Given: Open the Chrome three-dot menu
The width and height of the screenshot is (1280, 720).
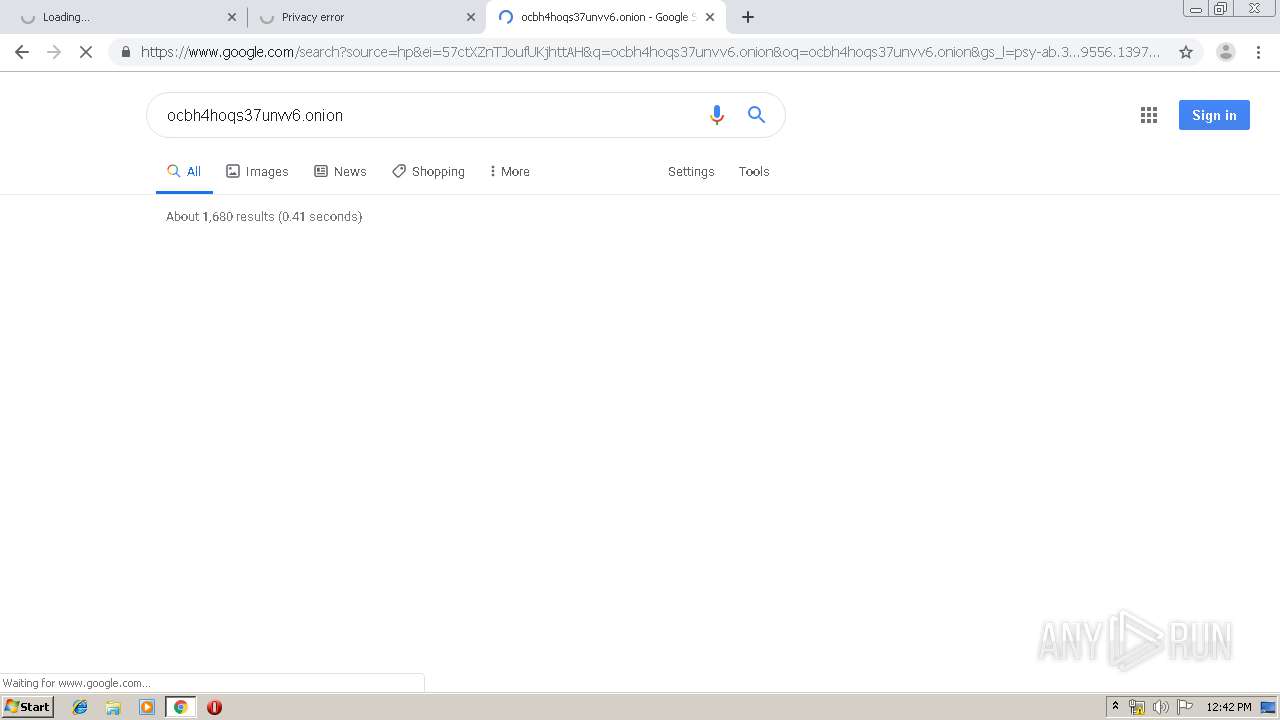Looking at the screenshot, I should [1258, 52].
